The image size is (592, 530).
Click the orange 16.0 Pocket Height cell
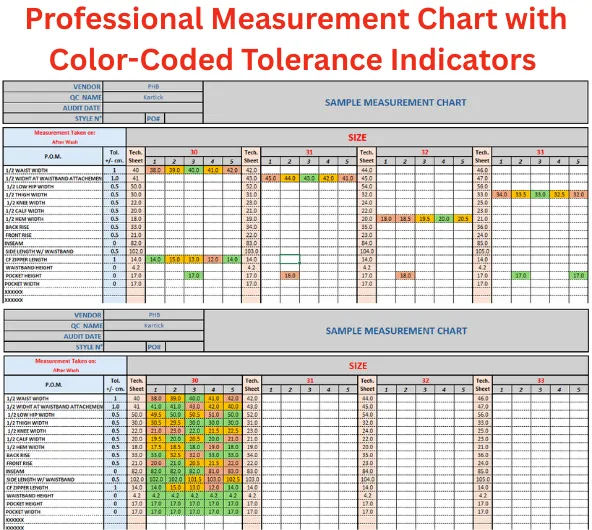(x=290, y=276)
